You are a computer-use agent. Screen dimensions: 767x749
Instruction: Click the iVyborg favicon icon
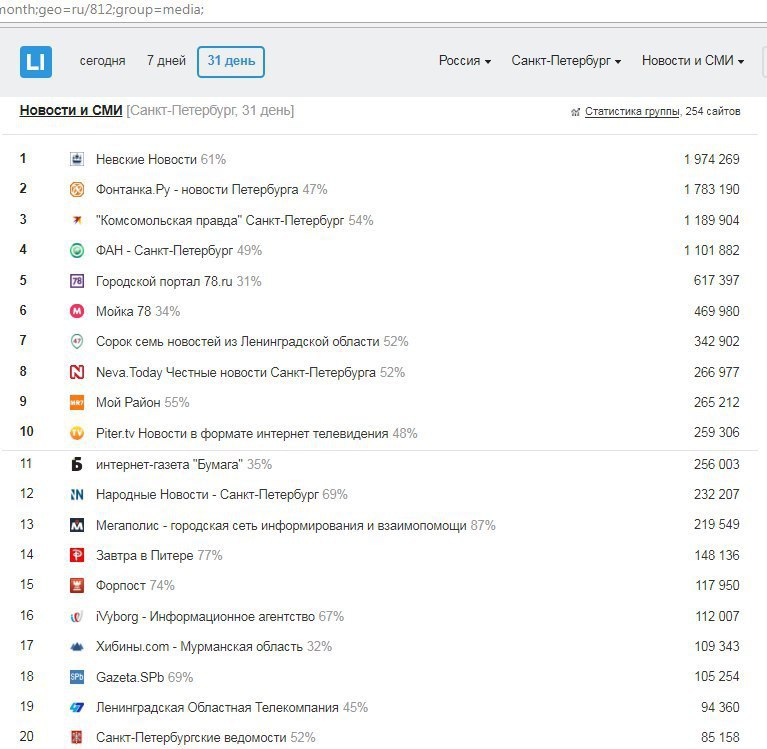click(77, 616)
